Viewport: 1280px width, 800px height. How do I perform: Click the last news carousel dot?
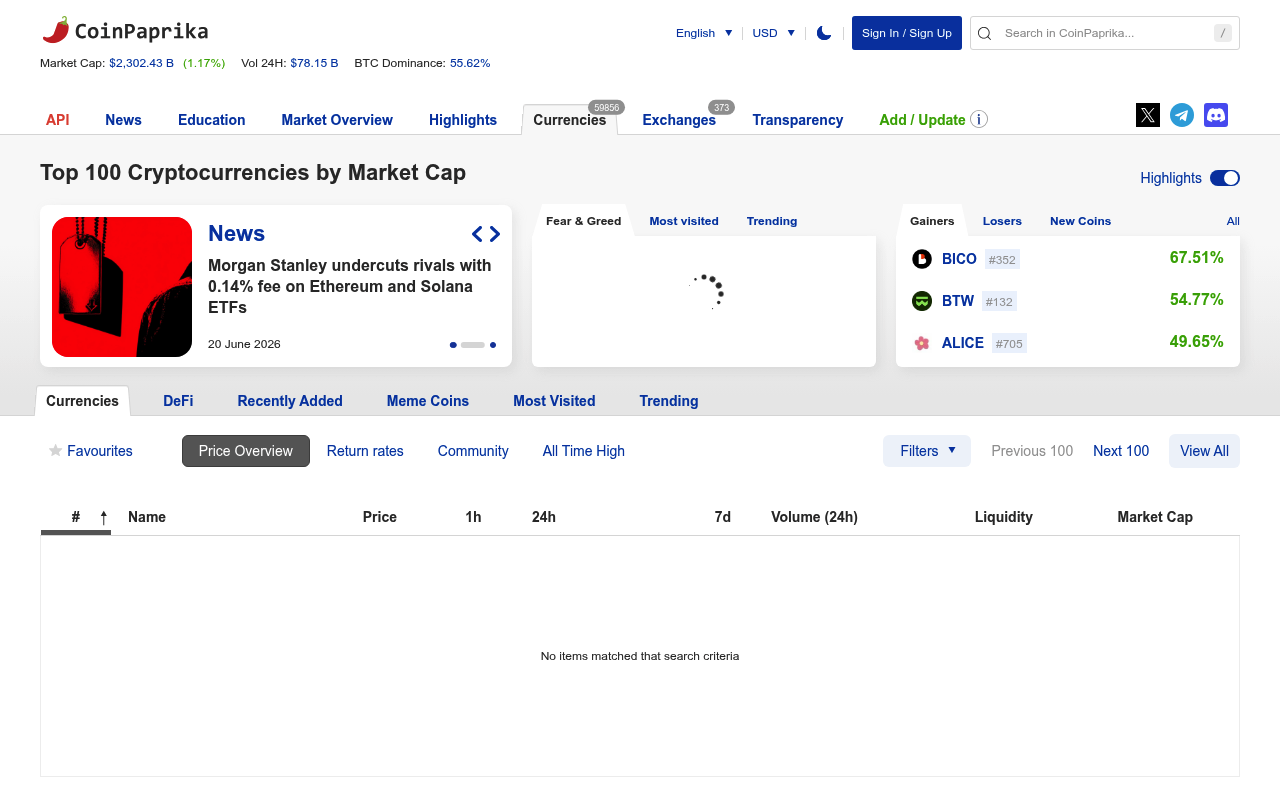(x=493, y=345)
